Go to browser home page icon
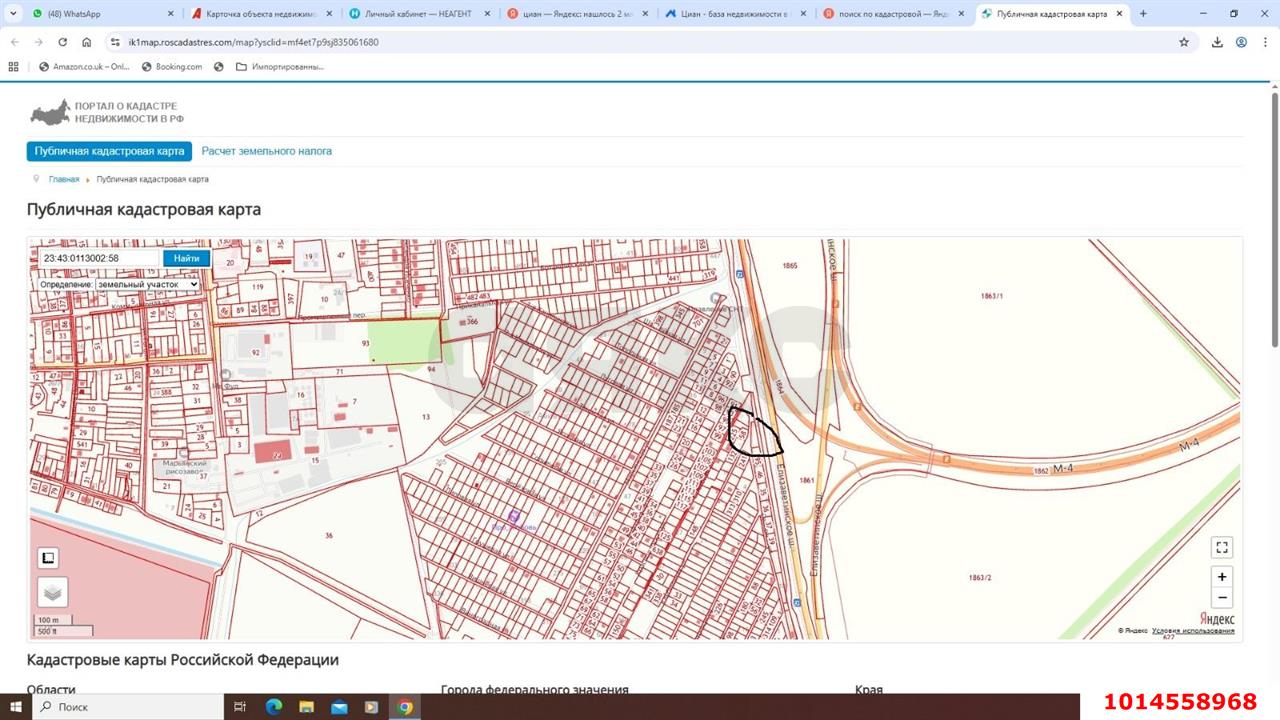 tap(87, 42)
